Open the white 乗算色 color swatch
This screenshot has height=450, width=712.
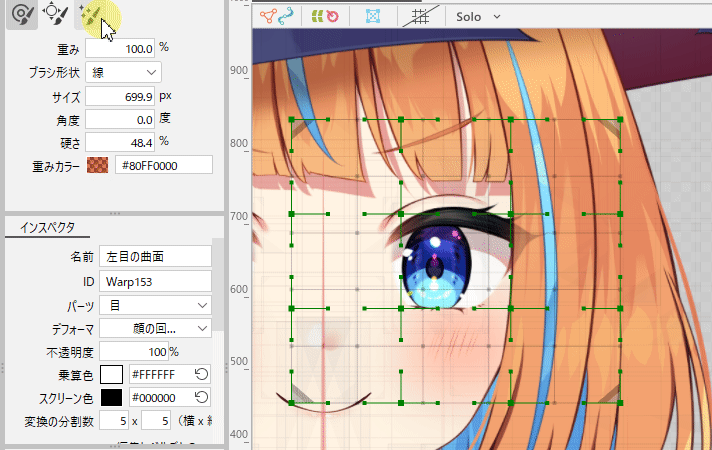pos(111,375)
